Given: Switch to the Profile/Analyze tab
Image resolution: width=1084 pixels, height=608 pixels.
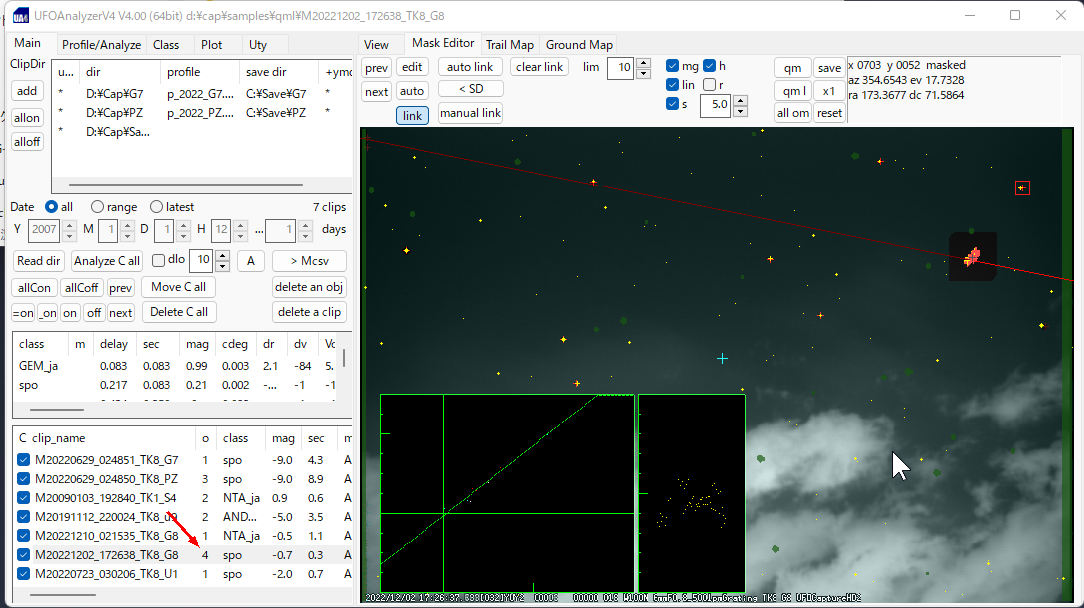Looking at the screenshot, I should pos(101,45).
